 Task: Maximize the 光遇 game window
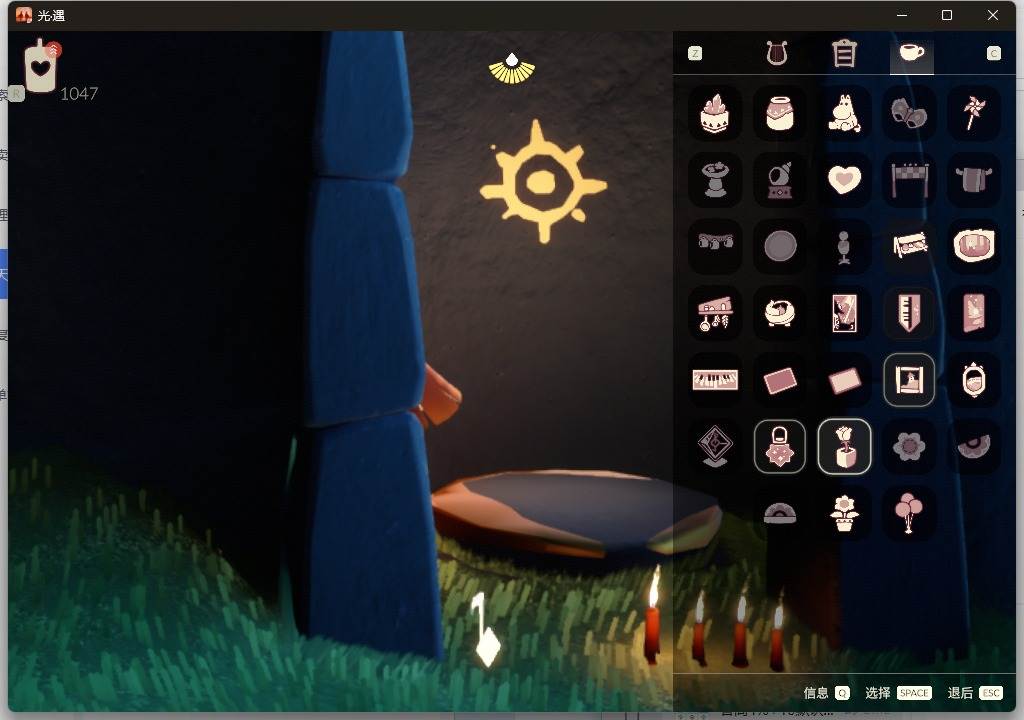click(x=947, y=15)
